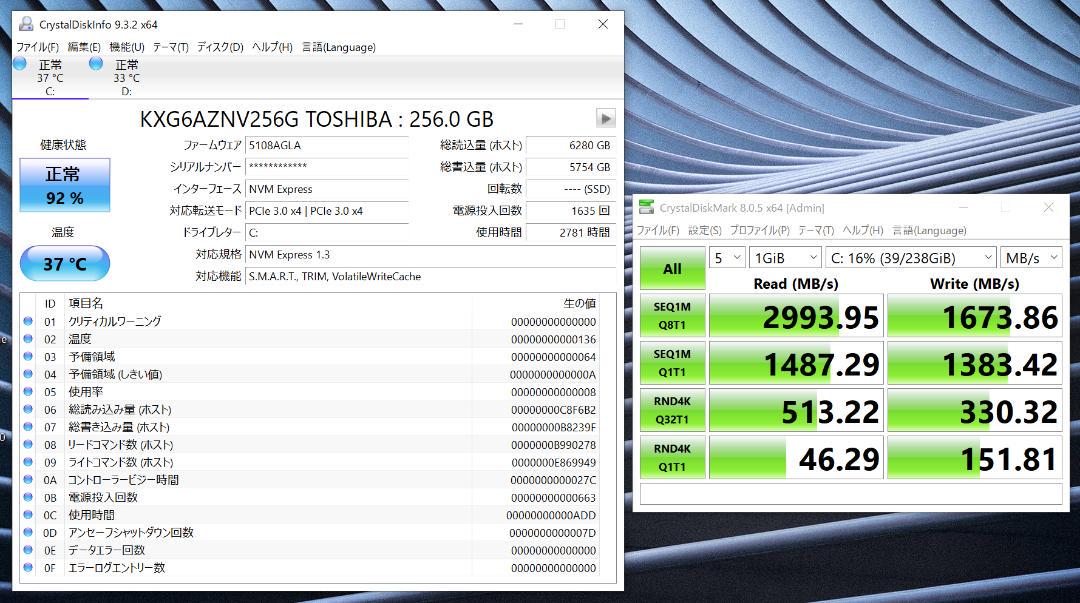This screenshot has height=603, width=1080.
Task: Click features field S.M.A.R.T., TRIM, VolatileWriteCache
Action: pos(430,276)
